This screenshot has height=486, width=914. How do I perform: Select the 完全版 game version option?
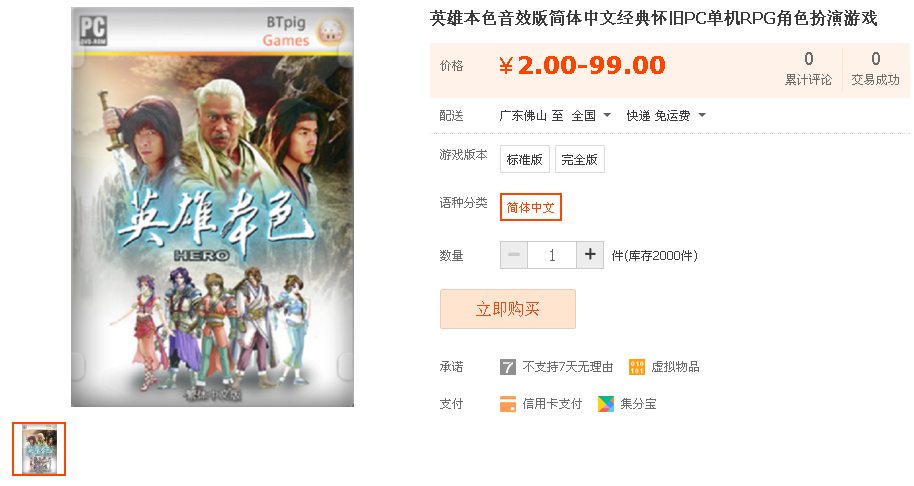click(579, 159)
